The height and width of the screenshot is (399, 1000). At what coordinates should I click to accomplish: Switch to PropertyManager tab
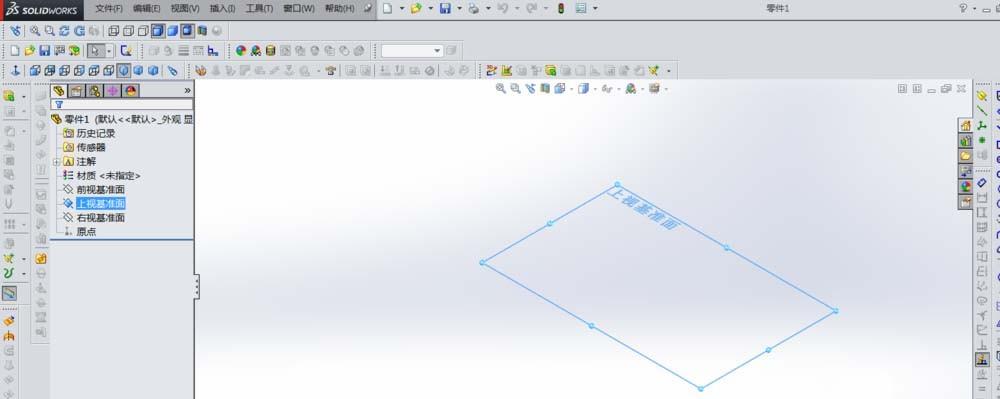pos(77,91)
